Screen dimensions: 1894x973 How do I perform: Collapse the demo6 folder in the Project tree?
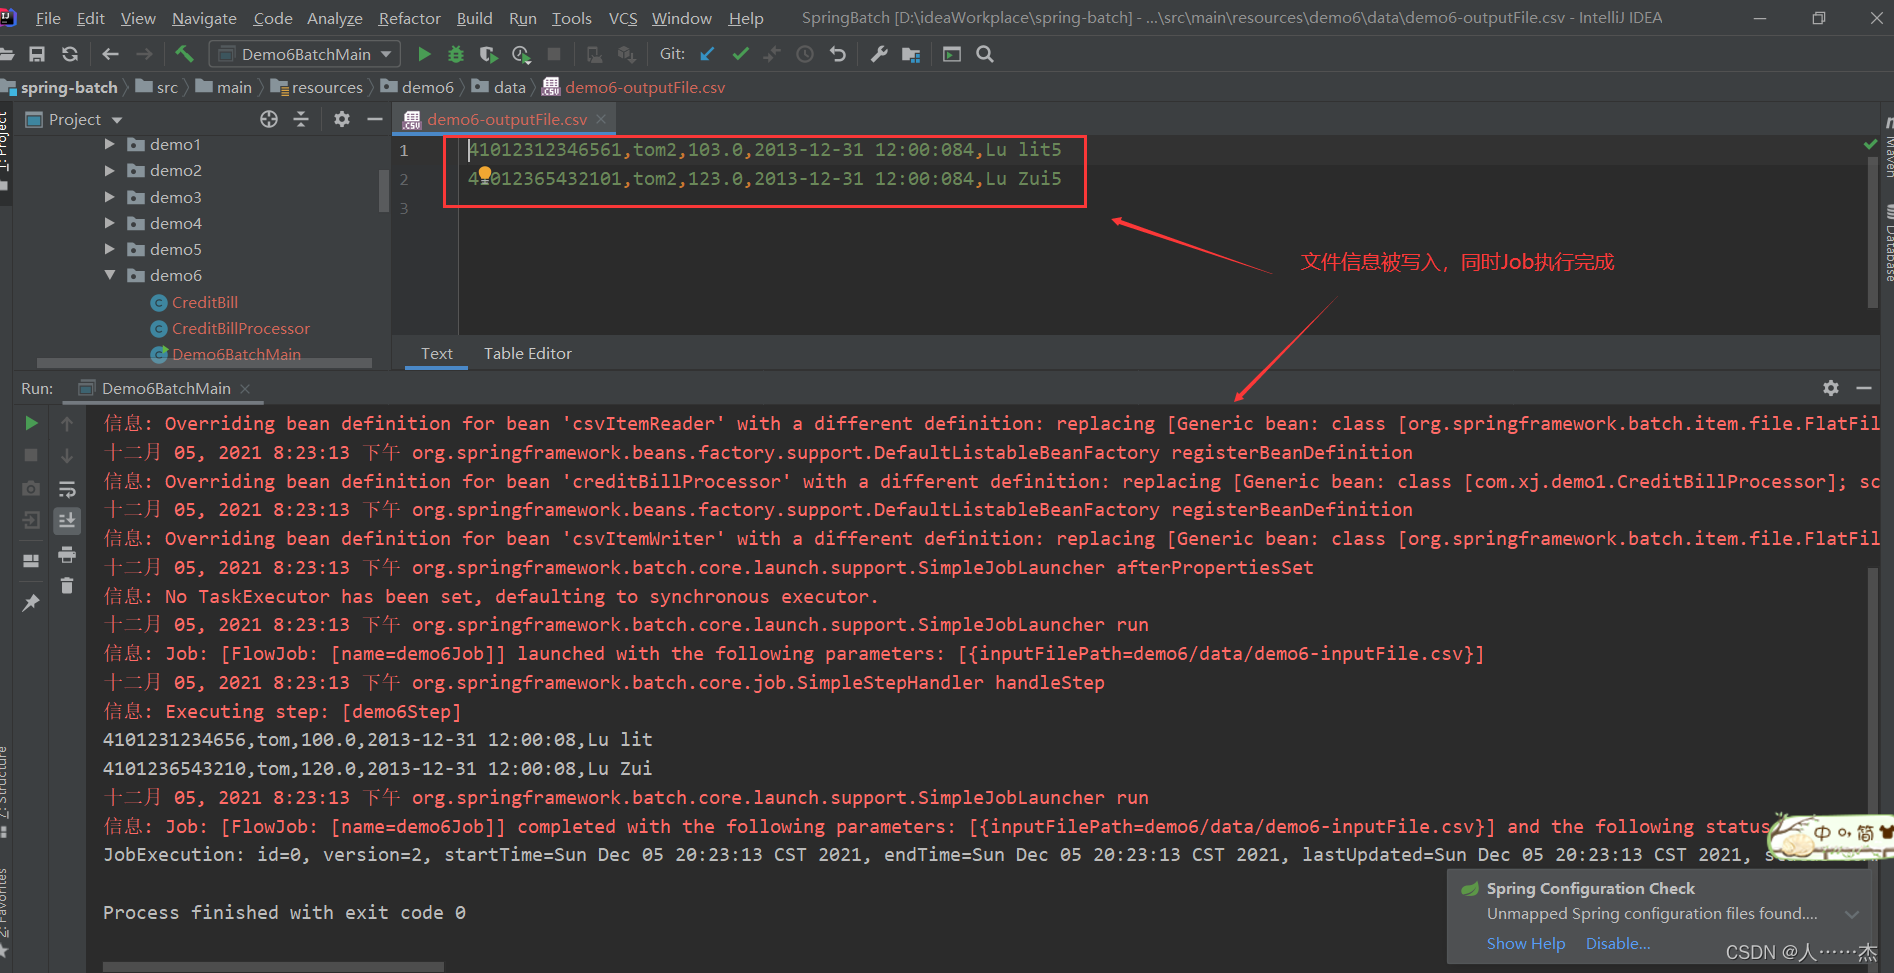110,275
